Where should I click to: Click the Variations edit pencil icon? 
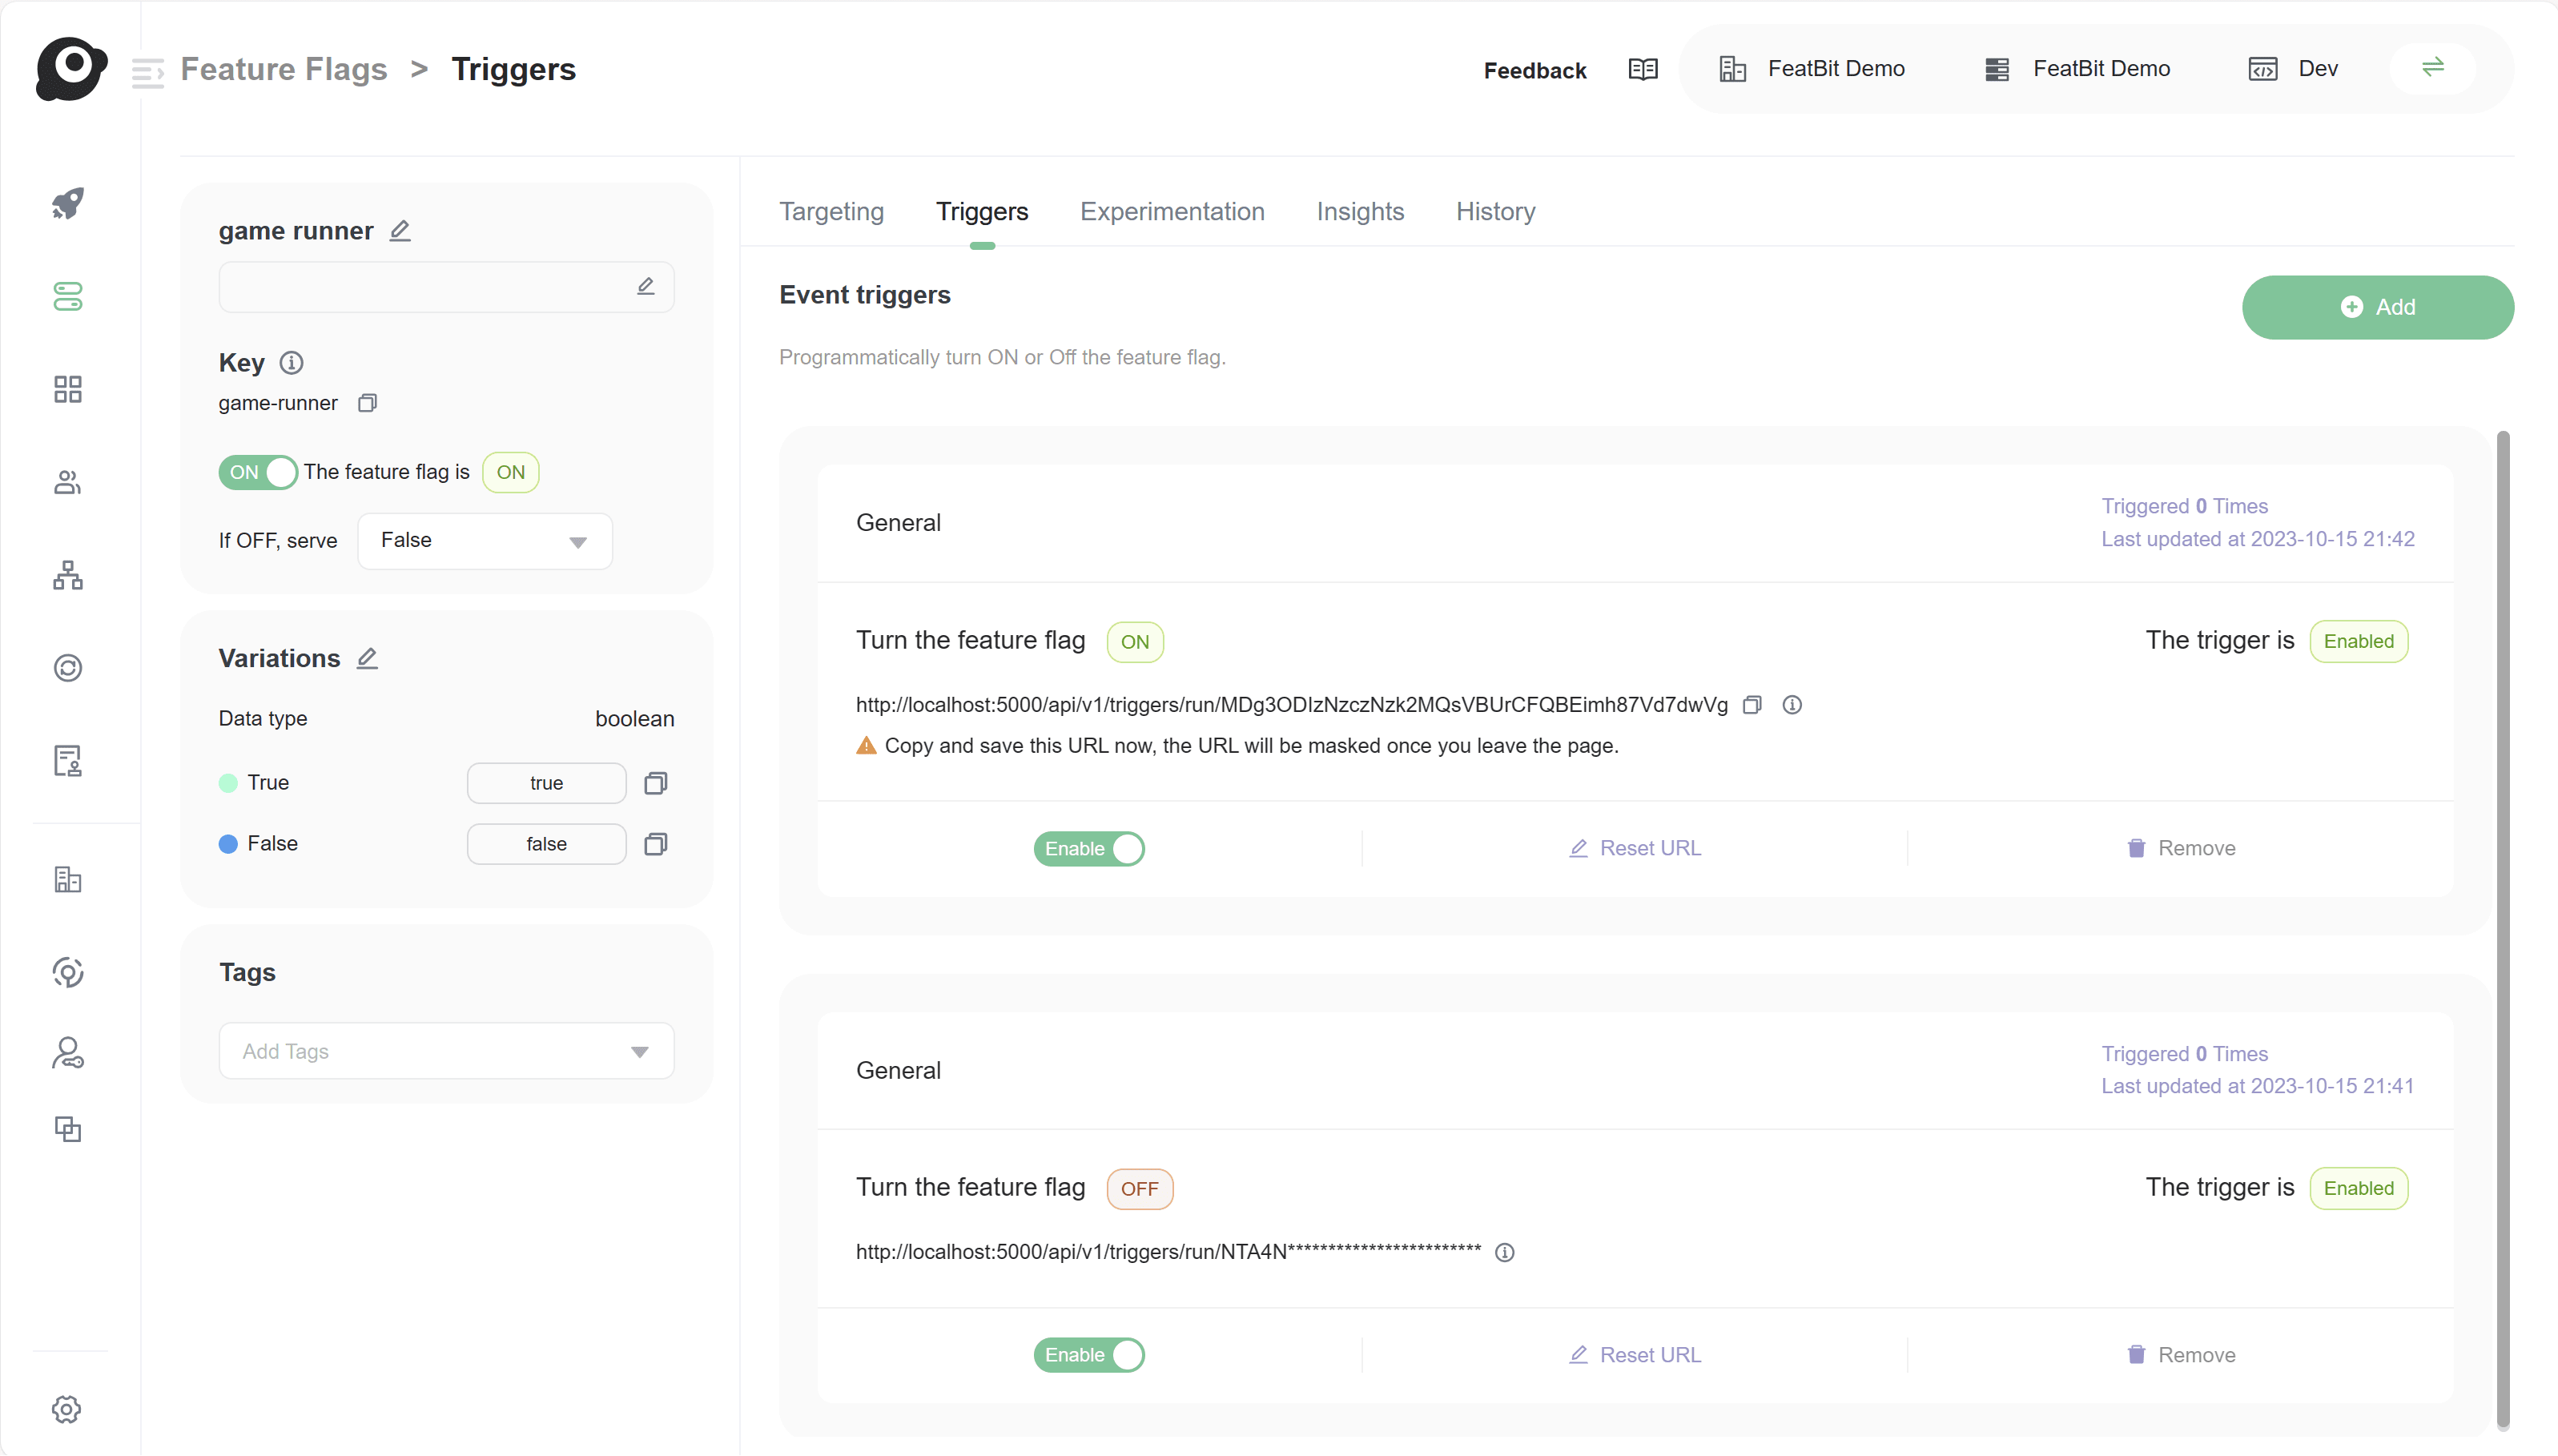click(x=367, y=658)
